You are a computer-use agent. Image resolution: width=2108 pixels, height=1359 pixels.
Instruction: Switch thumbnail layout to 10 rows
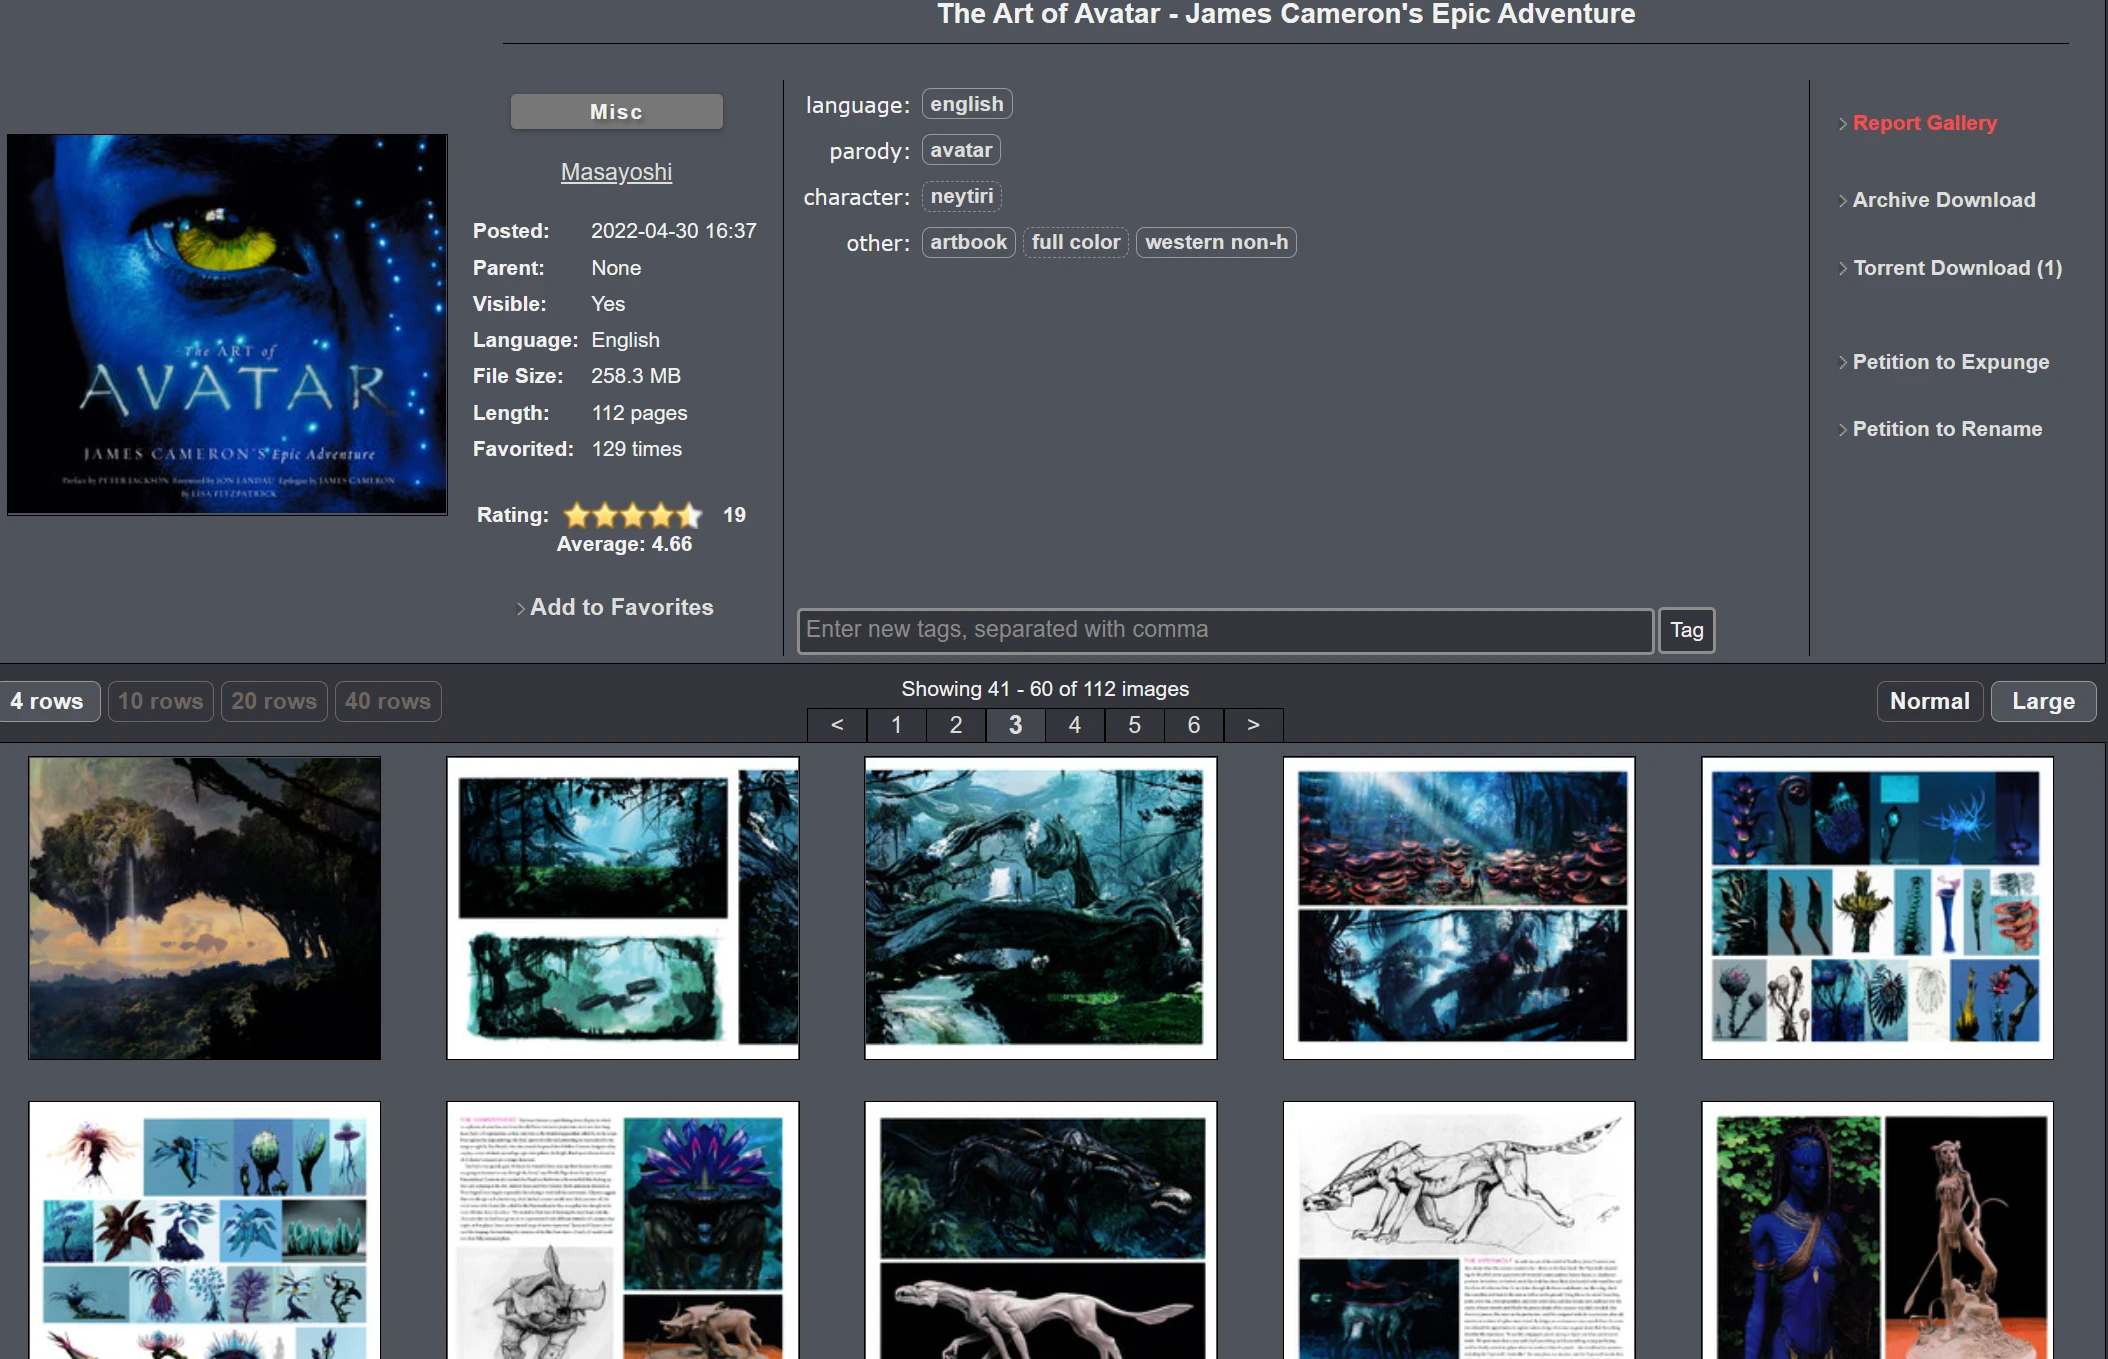[160, 701]
